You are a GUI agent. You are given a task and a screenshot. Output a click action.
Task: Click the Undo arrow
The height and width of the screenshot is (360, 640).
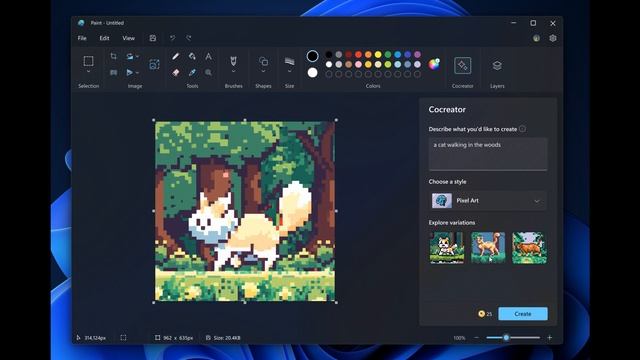(173, 38)
